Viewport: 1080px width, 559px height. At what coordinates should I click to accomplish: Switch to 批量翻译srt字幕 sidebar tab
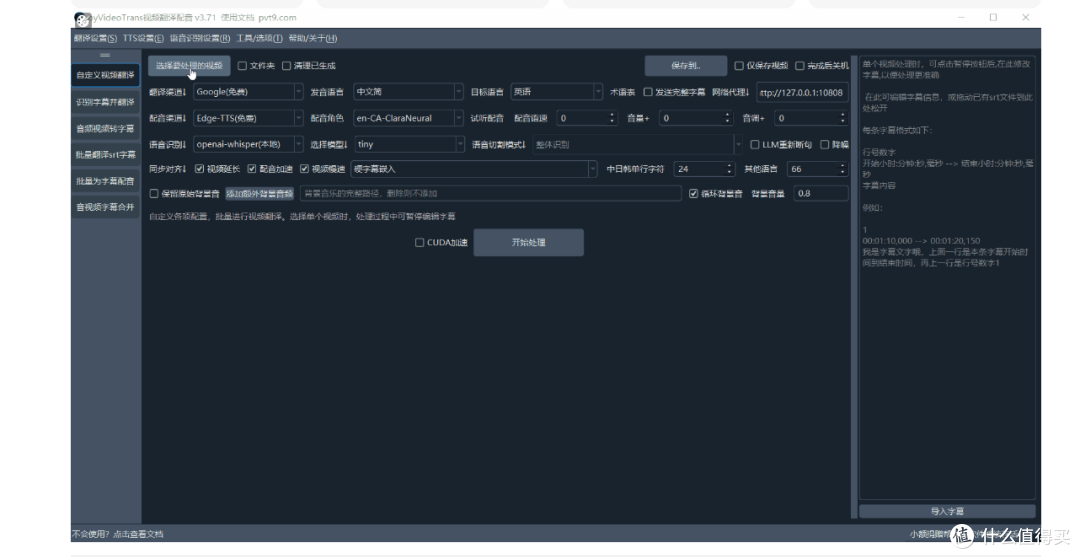[x=105, y=155]
